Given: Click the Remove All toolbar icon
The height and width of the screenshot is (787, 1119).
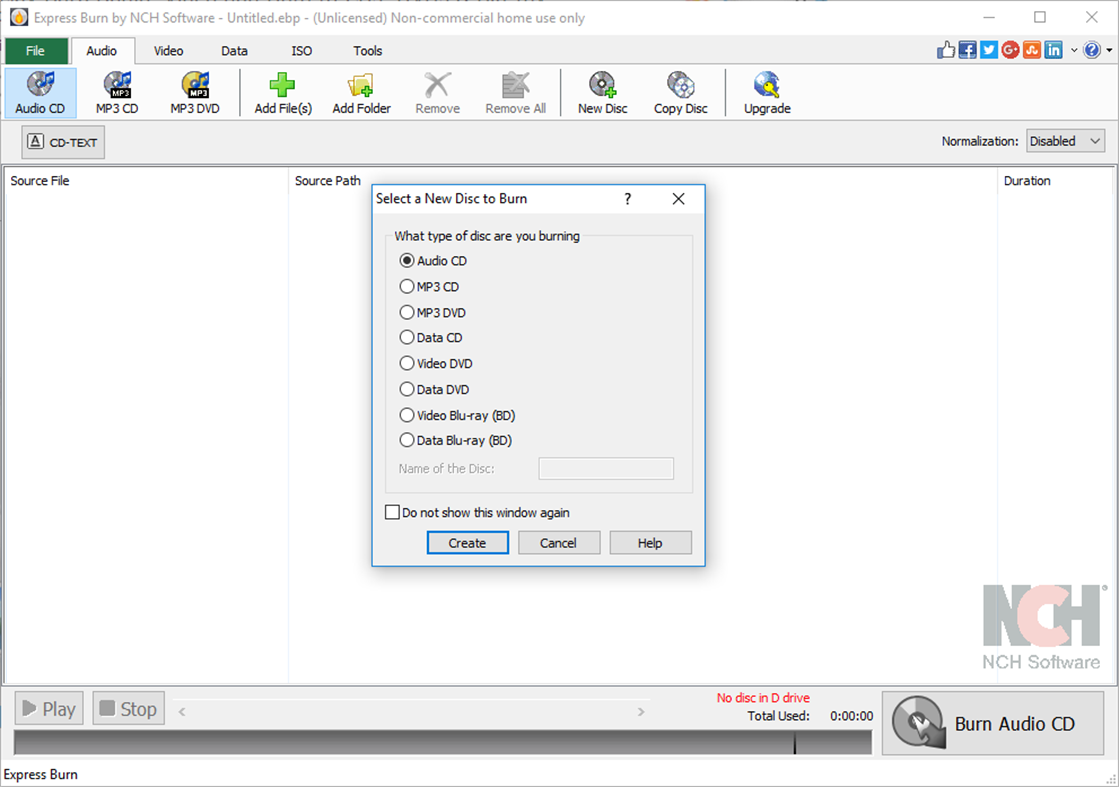Looking at the screenshot, I should [x=515, y=92].
